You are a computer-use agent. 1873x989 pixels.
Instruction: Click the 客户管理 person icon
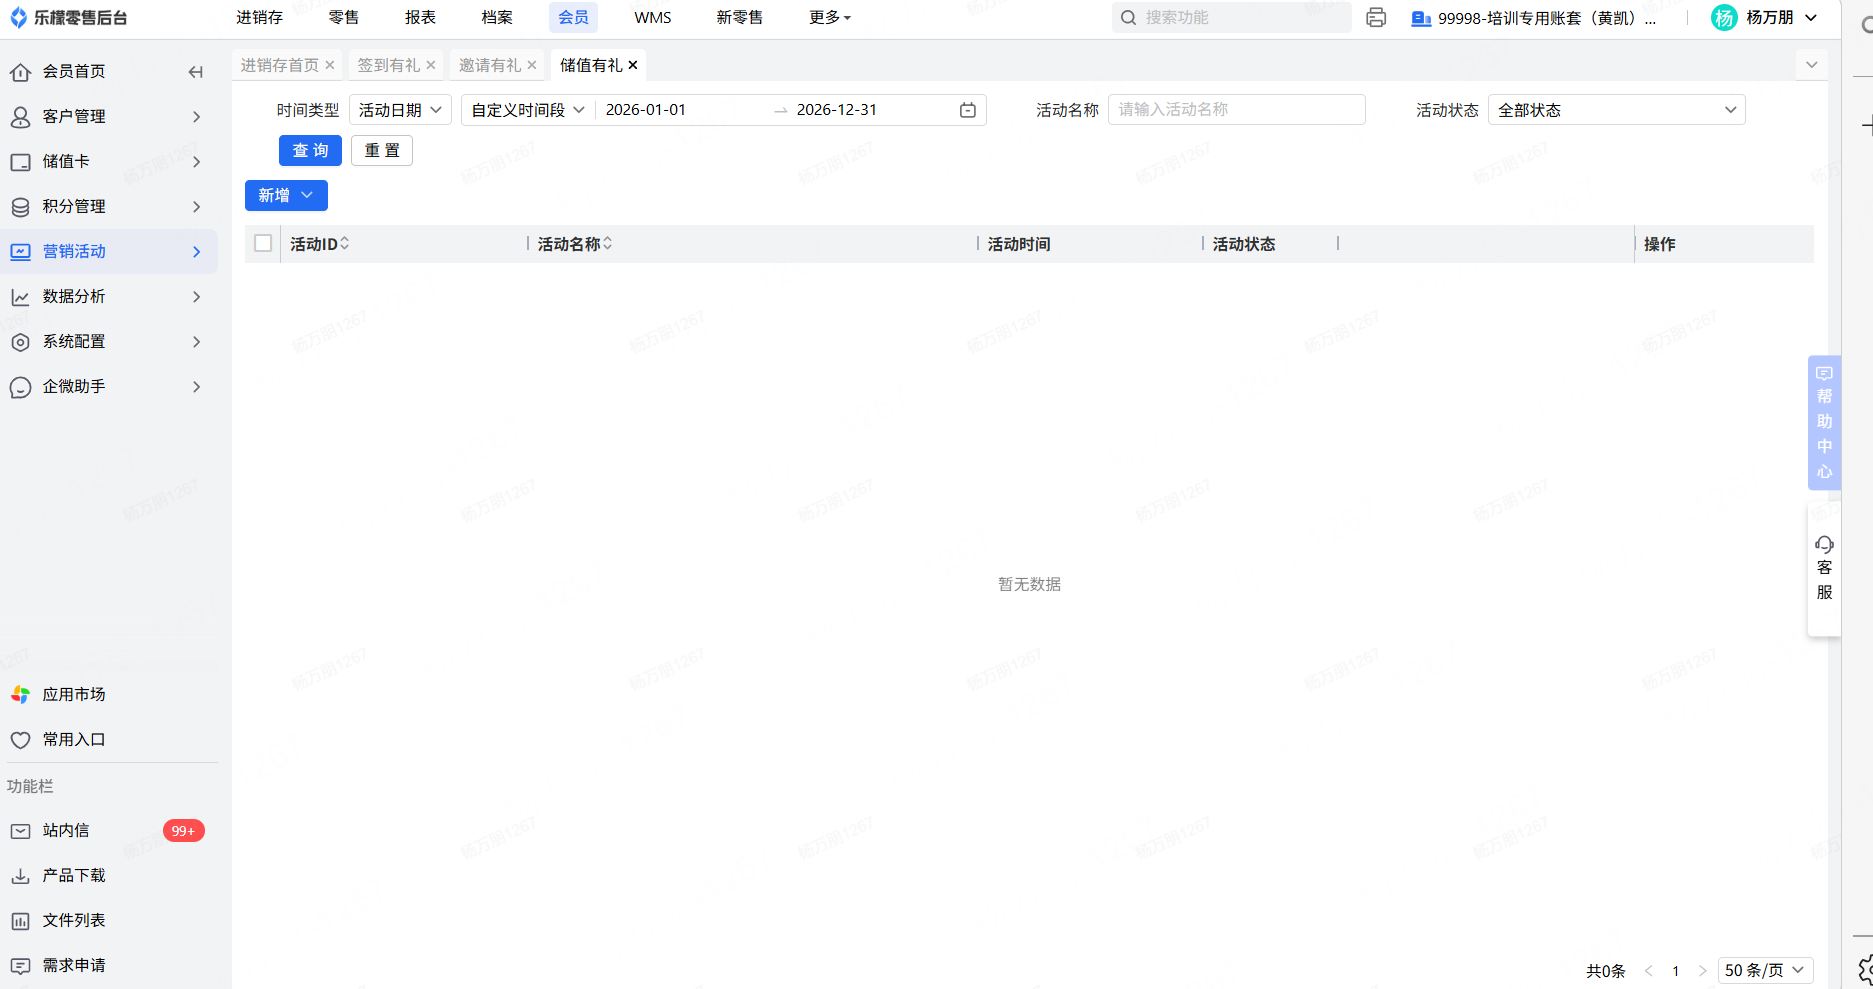[20, 116]
